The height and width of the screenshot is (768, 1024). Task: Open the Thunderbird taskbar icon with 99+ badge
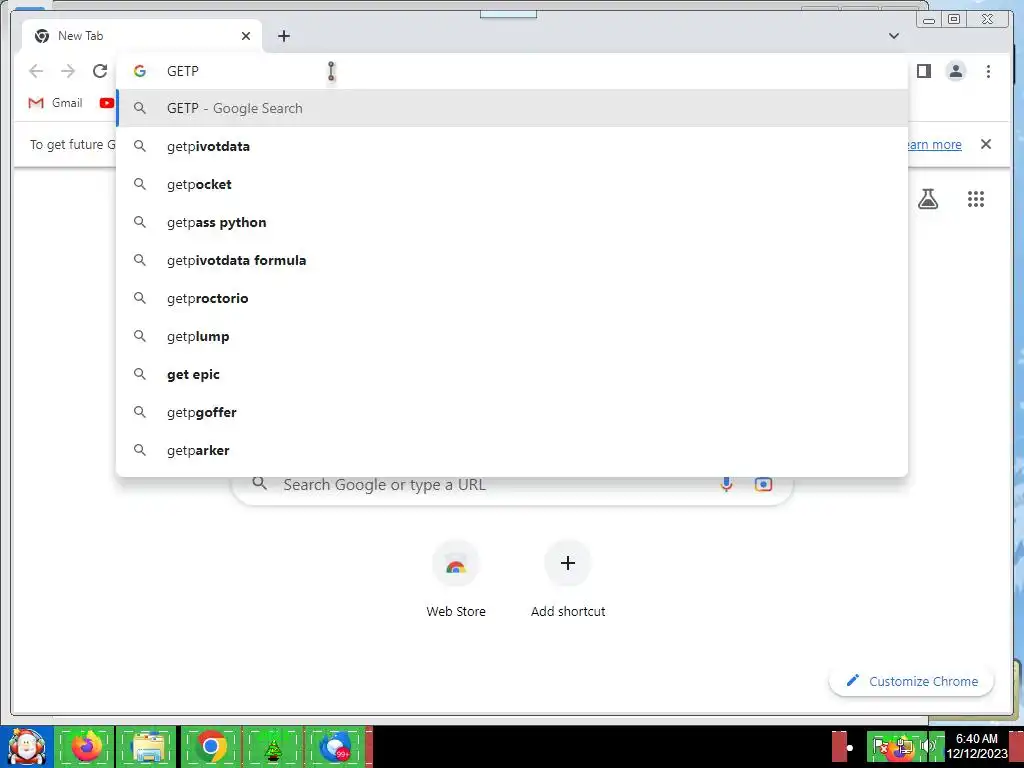coord(336,746)
